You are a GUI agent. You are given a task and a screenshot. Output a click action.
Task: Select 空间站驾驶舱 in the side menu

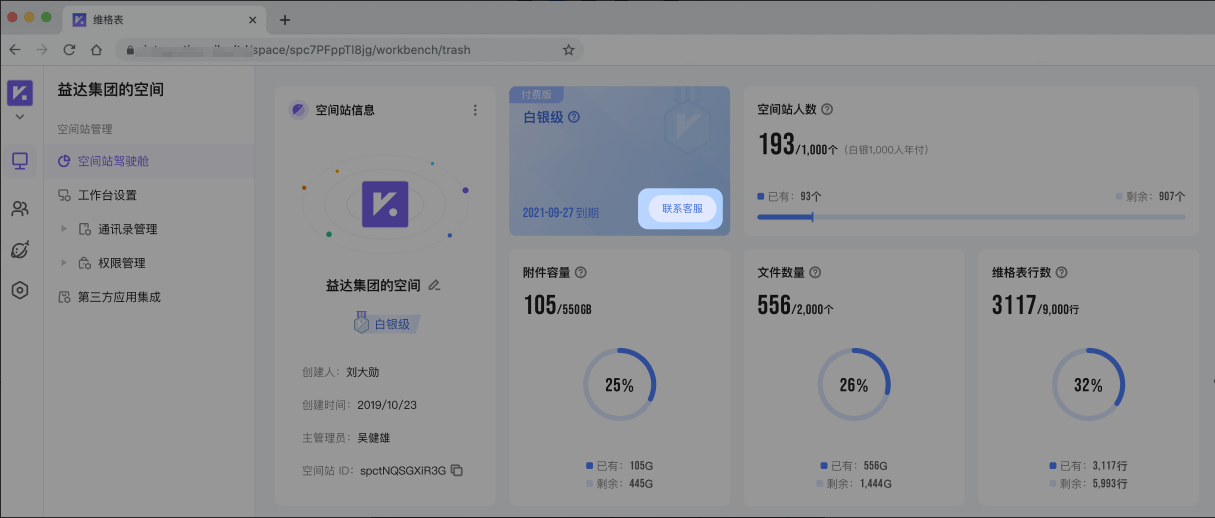point(113,161)
